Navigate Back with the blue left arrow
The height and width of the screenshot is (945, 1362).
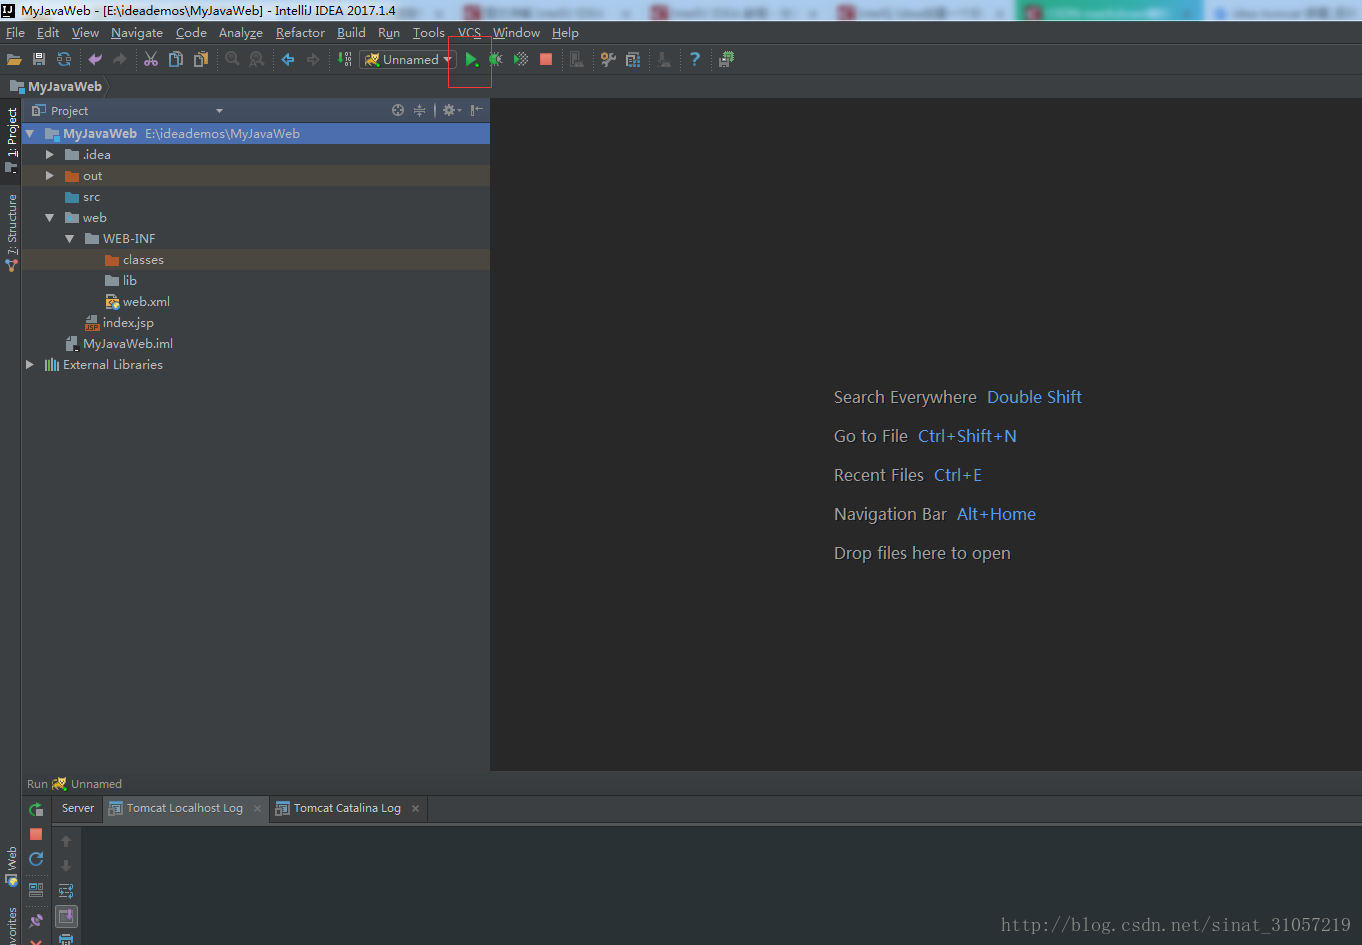click(288, 60)
